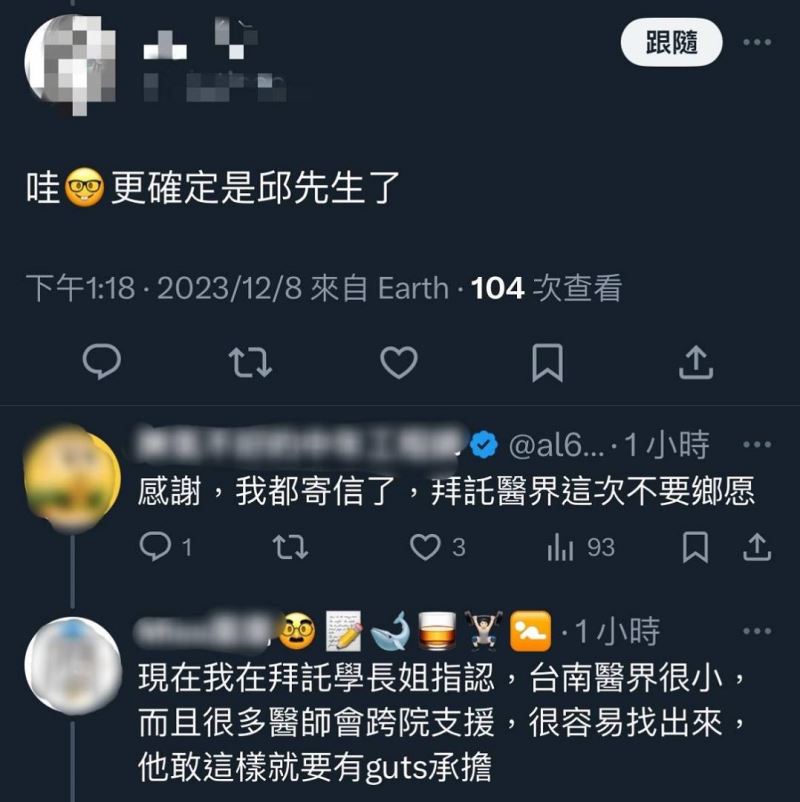Bookmark the verified user's reply
This screenshot has width=800, height=802.
pyautogui.click(x=696, y=547)
